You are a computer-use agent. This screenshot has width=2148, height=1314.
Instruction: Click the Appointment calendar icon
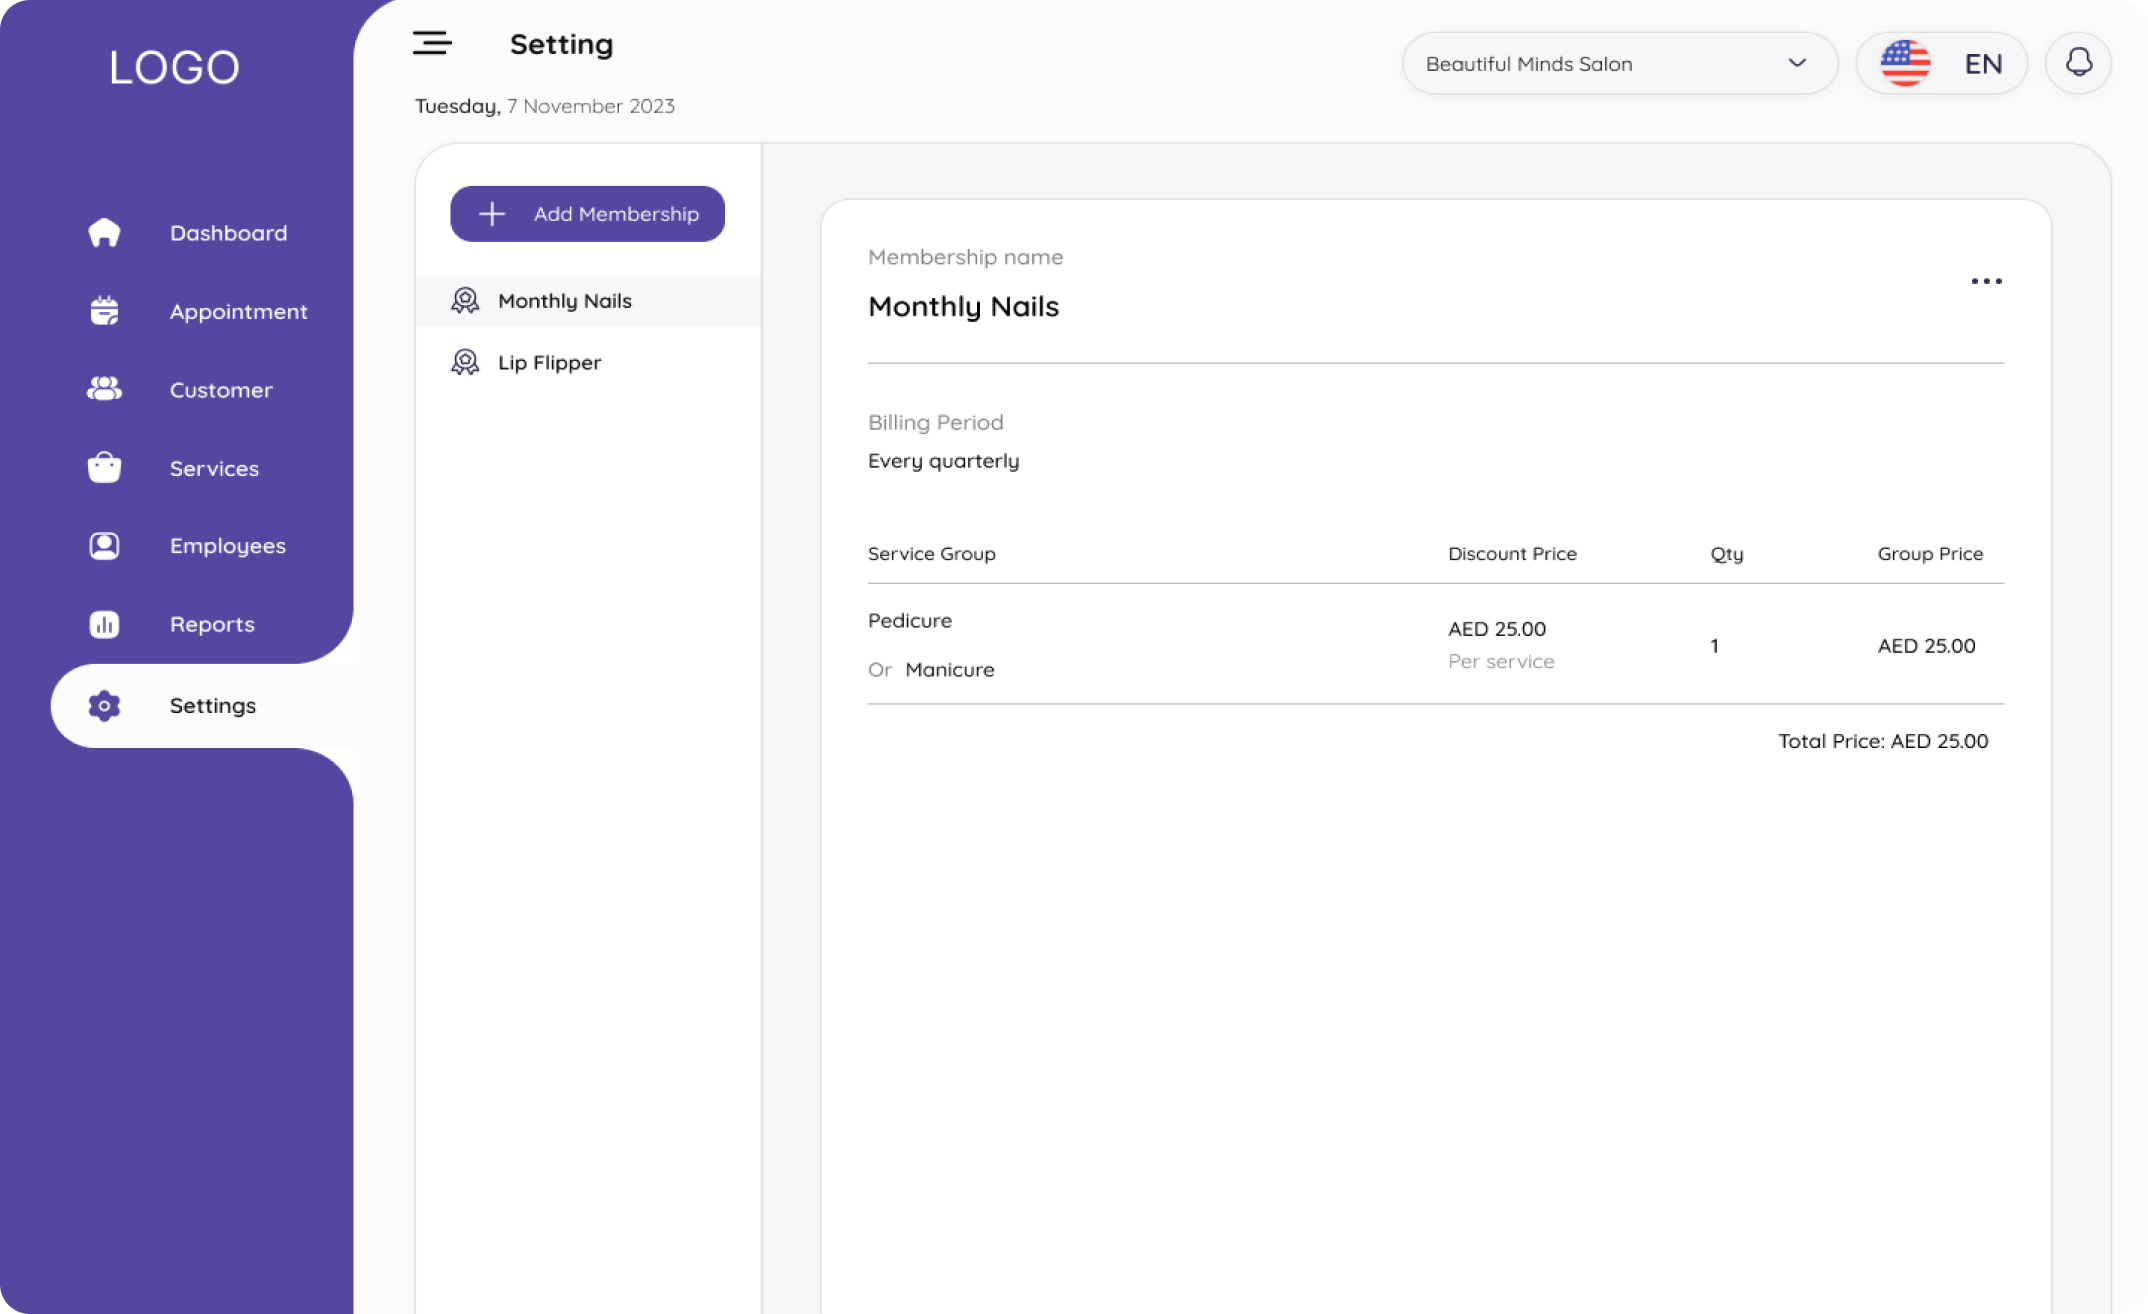tap(104, 311)
